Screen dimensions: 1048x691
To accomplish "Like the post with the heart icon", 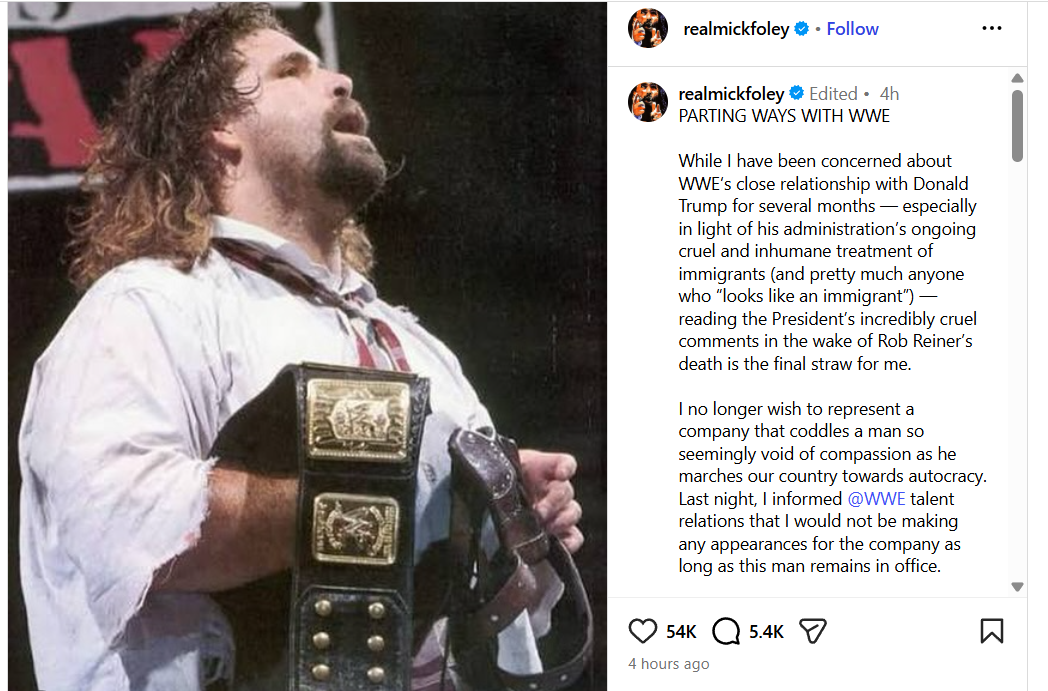I will [642, 631].
